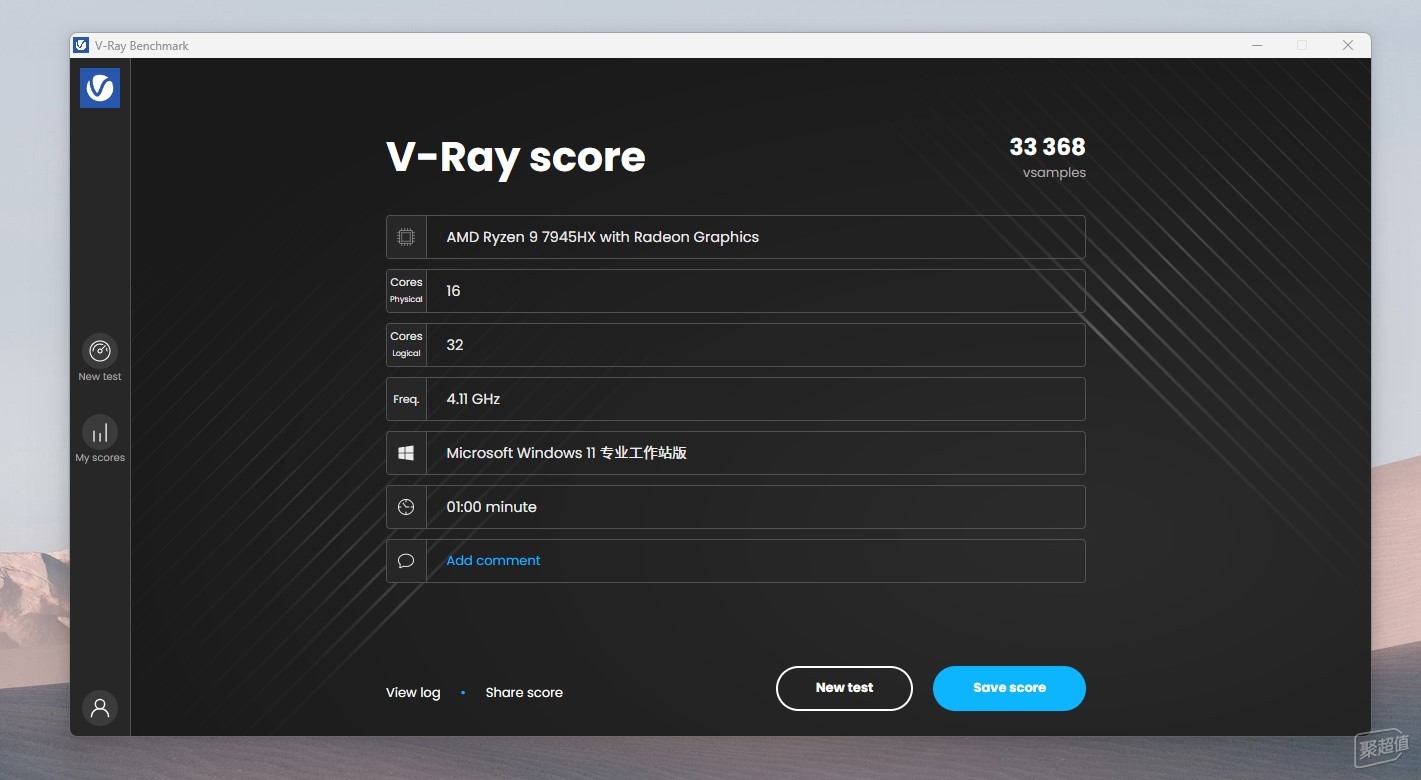The width and height of the screenshot is (1421, 780).
Task: Click the Cores Logical label
Action: [406, 345]
